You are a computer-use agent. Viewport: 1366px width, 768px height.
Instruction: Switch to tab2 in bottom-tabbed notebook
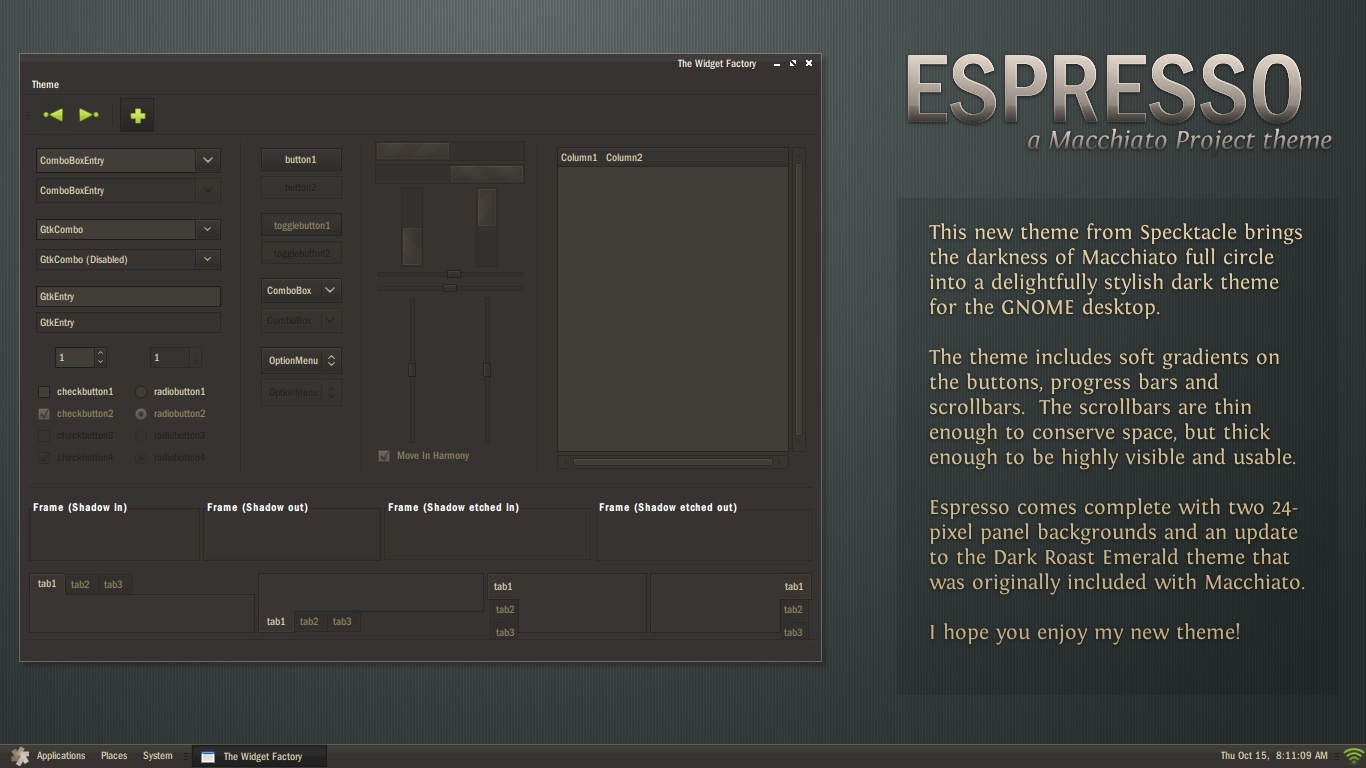309,622
